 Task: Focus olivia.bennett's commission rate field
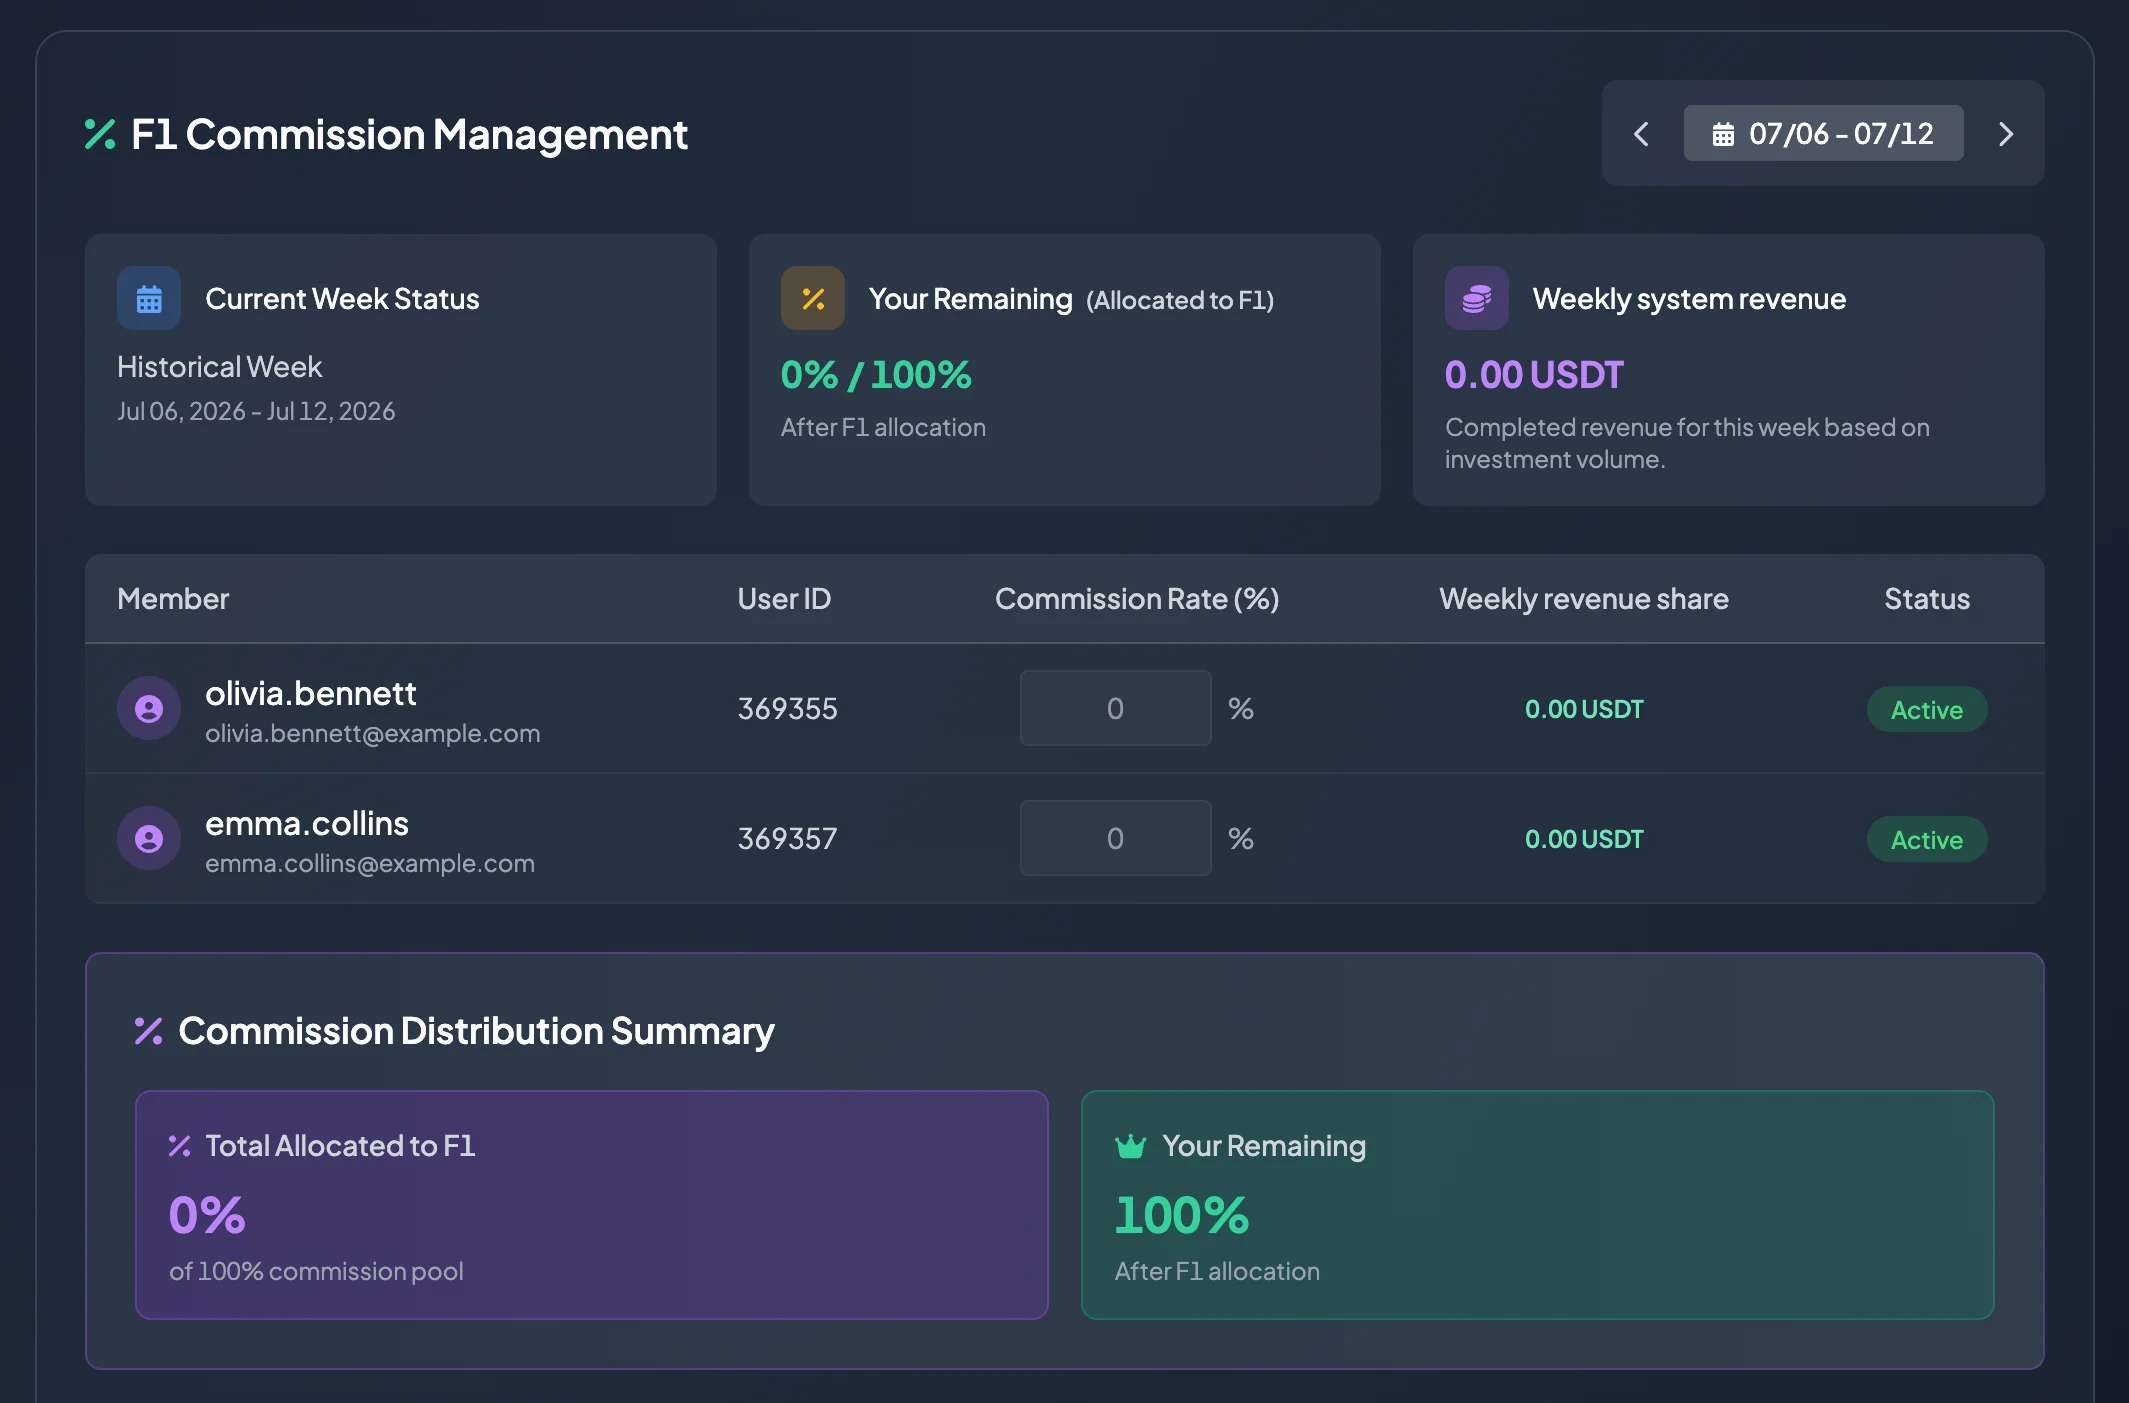click(1115, 708)
